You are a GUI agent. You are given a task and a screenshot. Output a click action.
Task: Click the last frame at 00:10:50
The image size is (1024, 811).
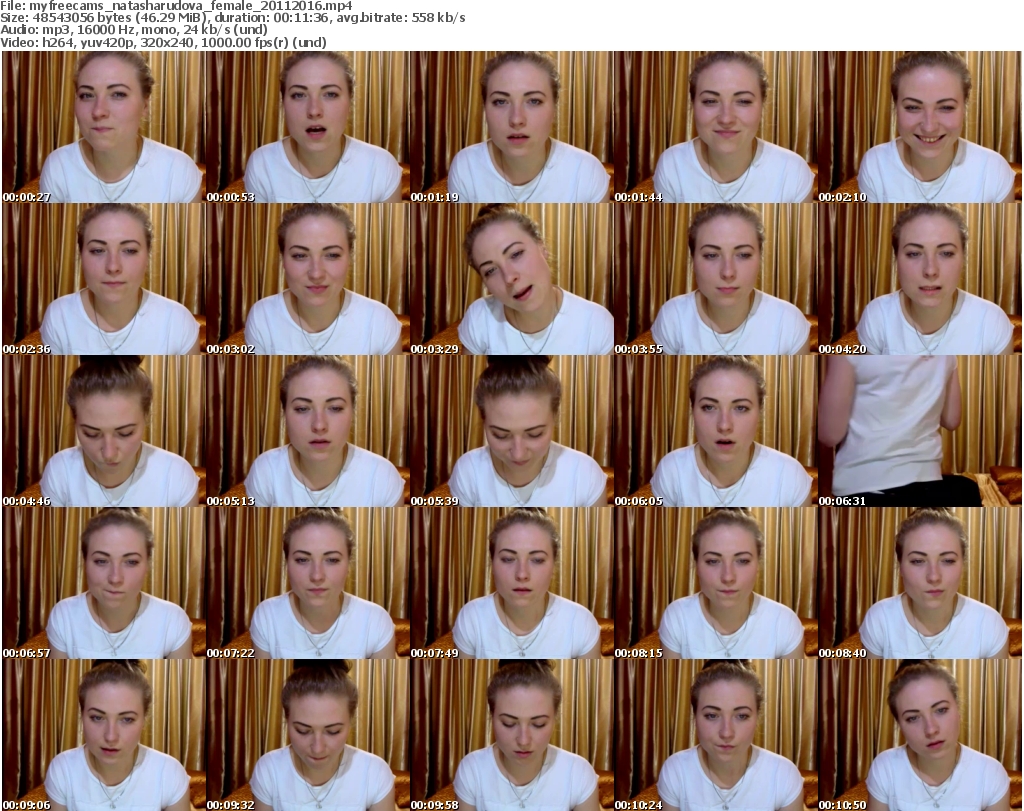pos(919,734)
